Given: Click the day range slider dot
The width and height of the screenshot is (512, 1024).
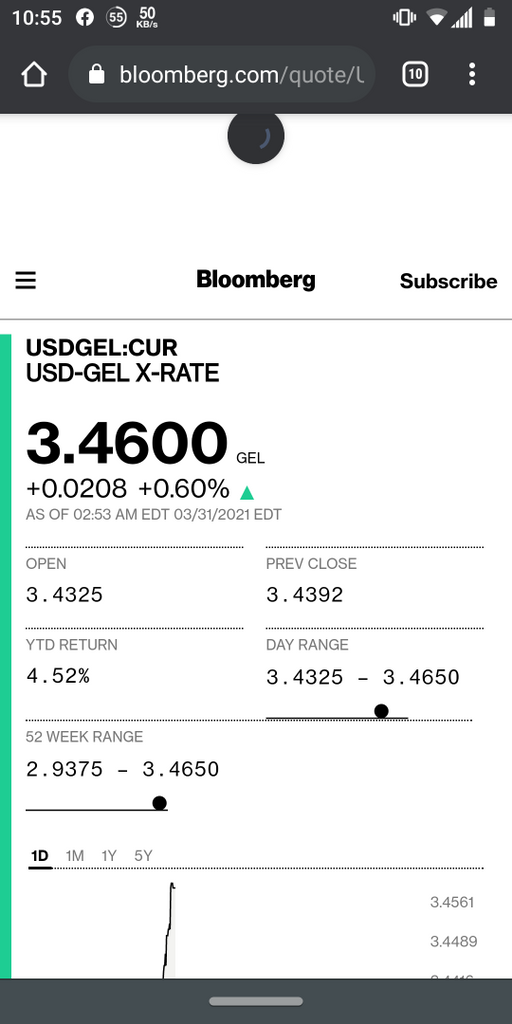Looking at the screenshot, I should [381, 711].
